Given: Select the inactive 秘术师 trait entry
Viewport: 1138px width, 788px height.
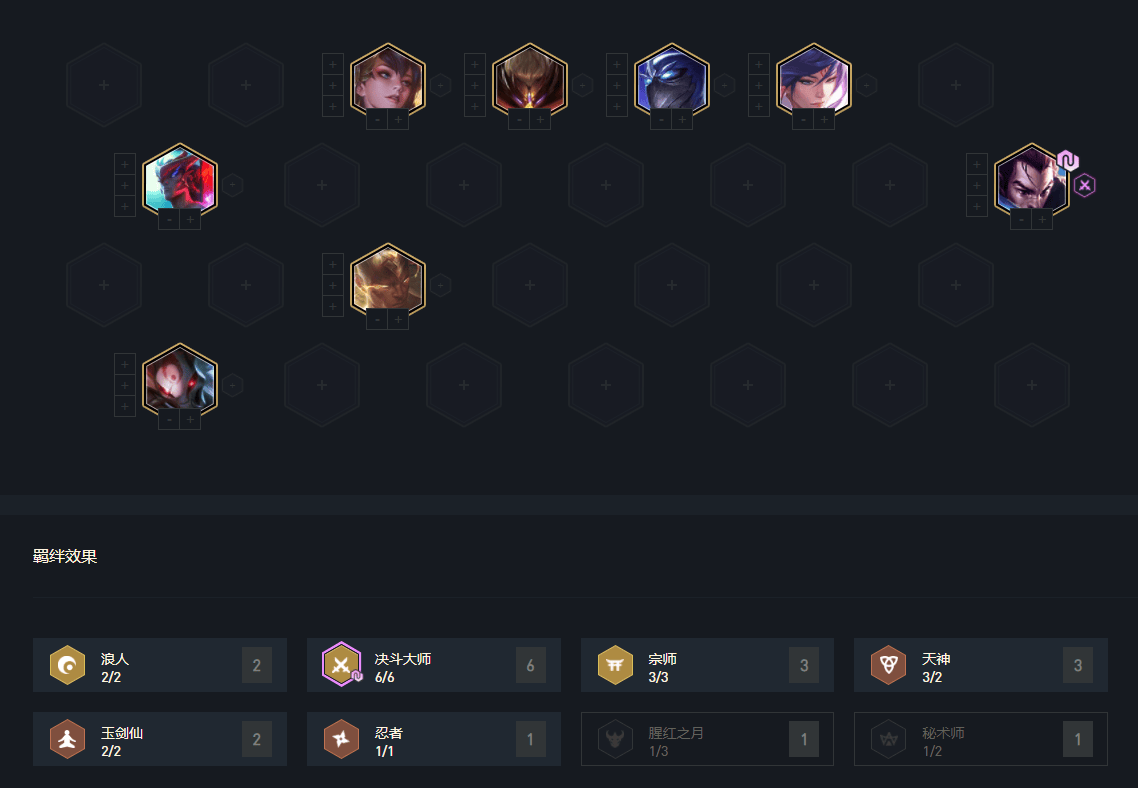Looking at the screenshot, I should click(x=981, y=739).
